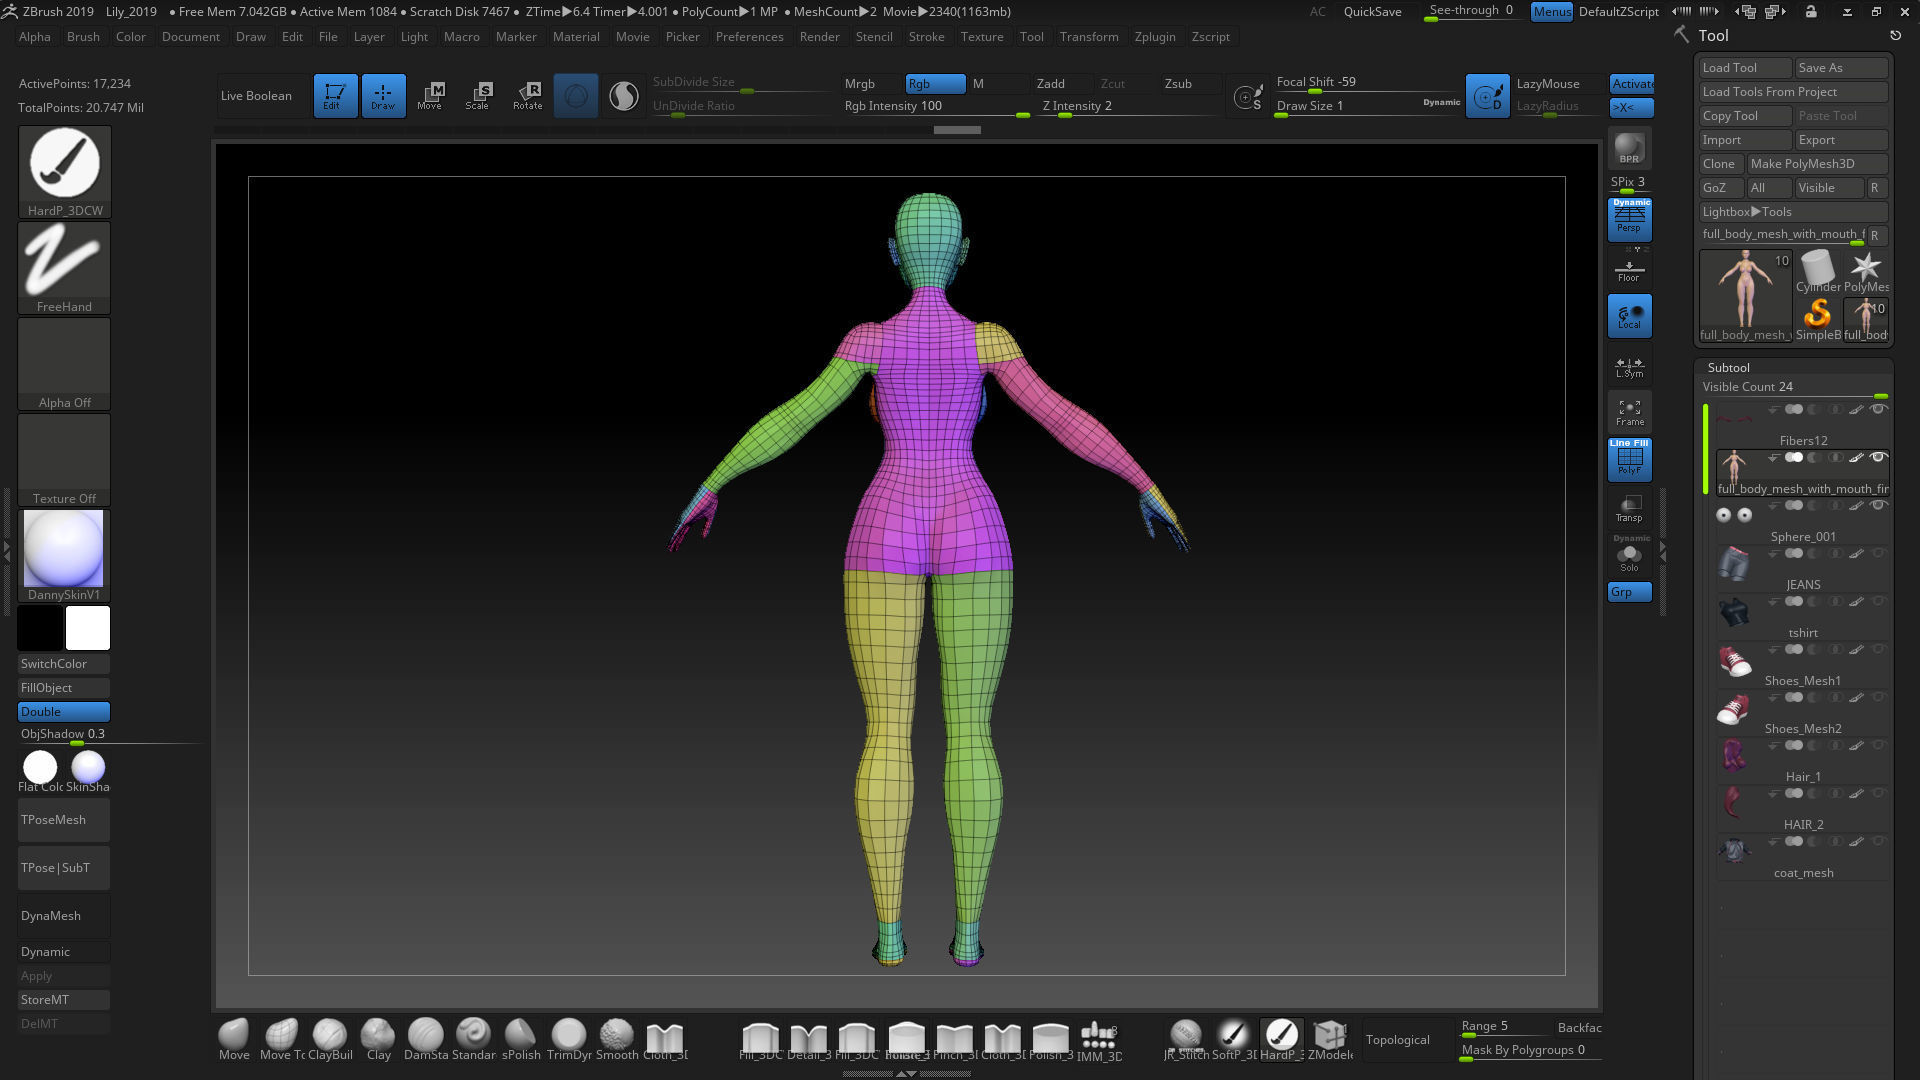Click the BPR render icon
The width and height of the screenshot is (1920, 1080).
pyautogui.click(x=1629, y=148)
